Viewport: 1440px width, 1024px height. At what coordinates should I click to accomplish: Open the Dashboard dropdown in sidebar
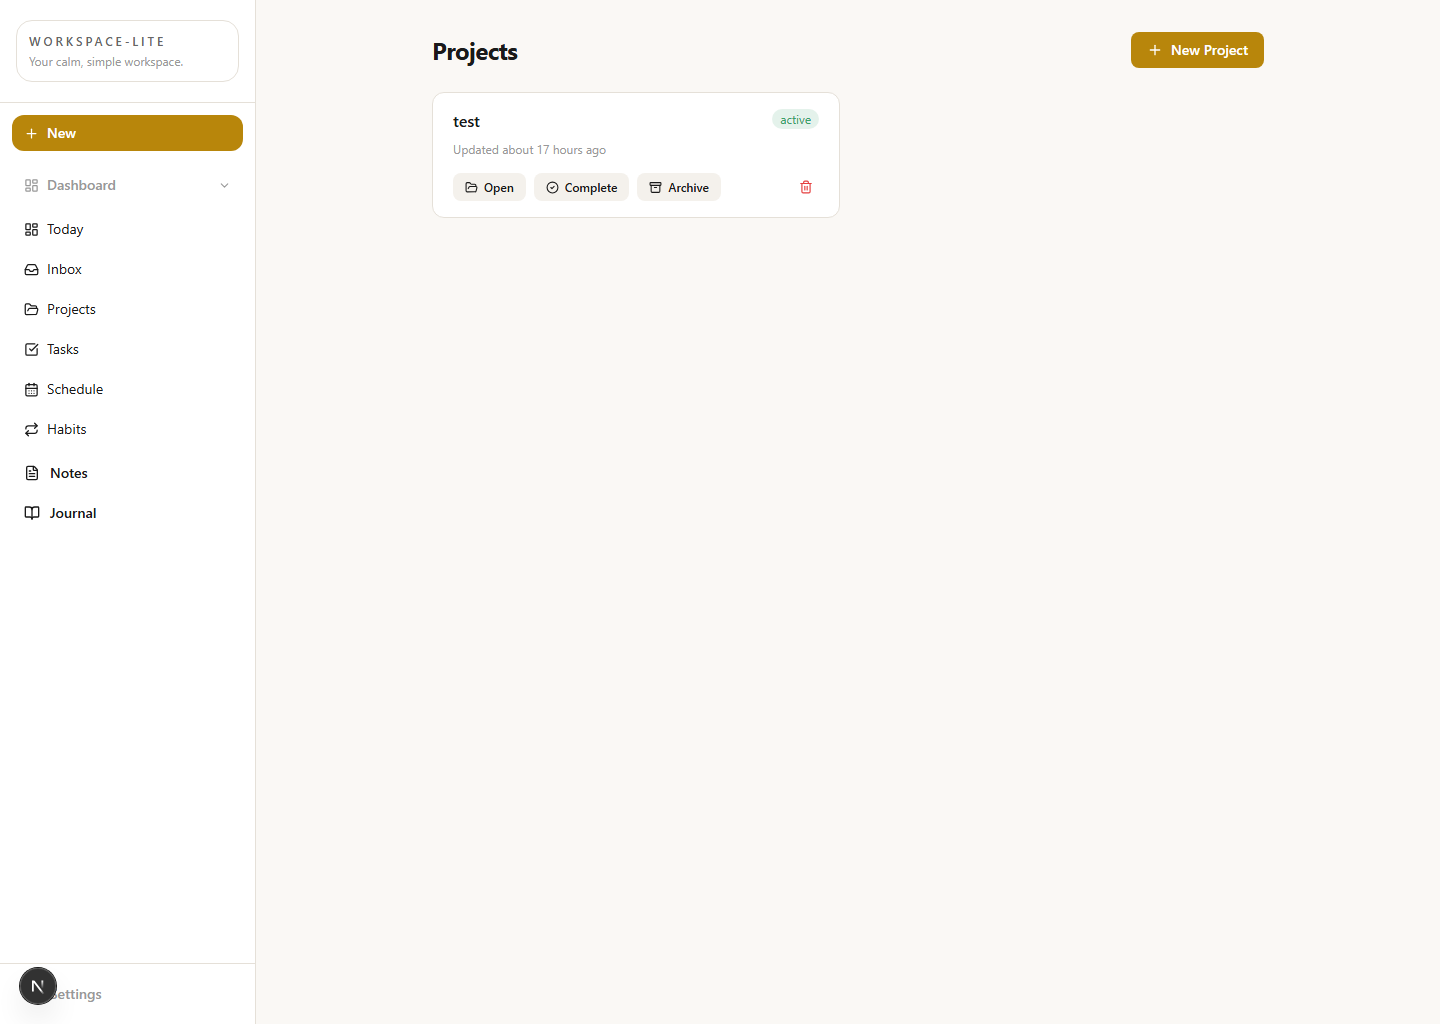tap(80, 185)
